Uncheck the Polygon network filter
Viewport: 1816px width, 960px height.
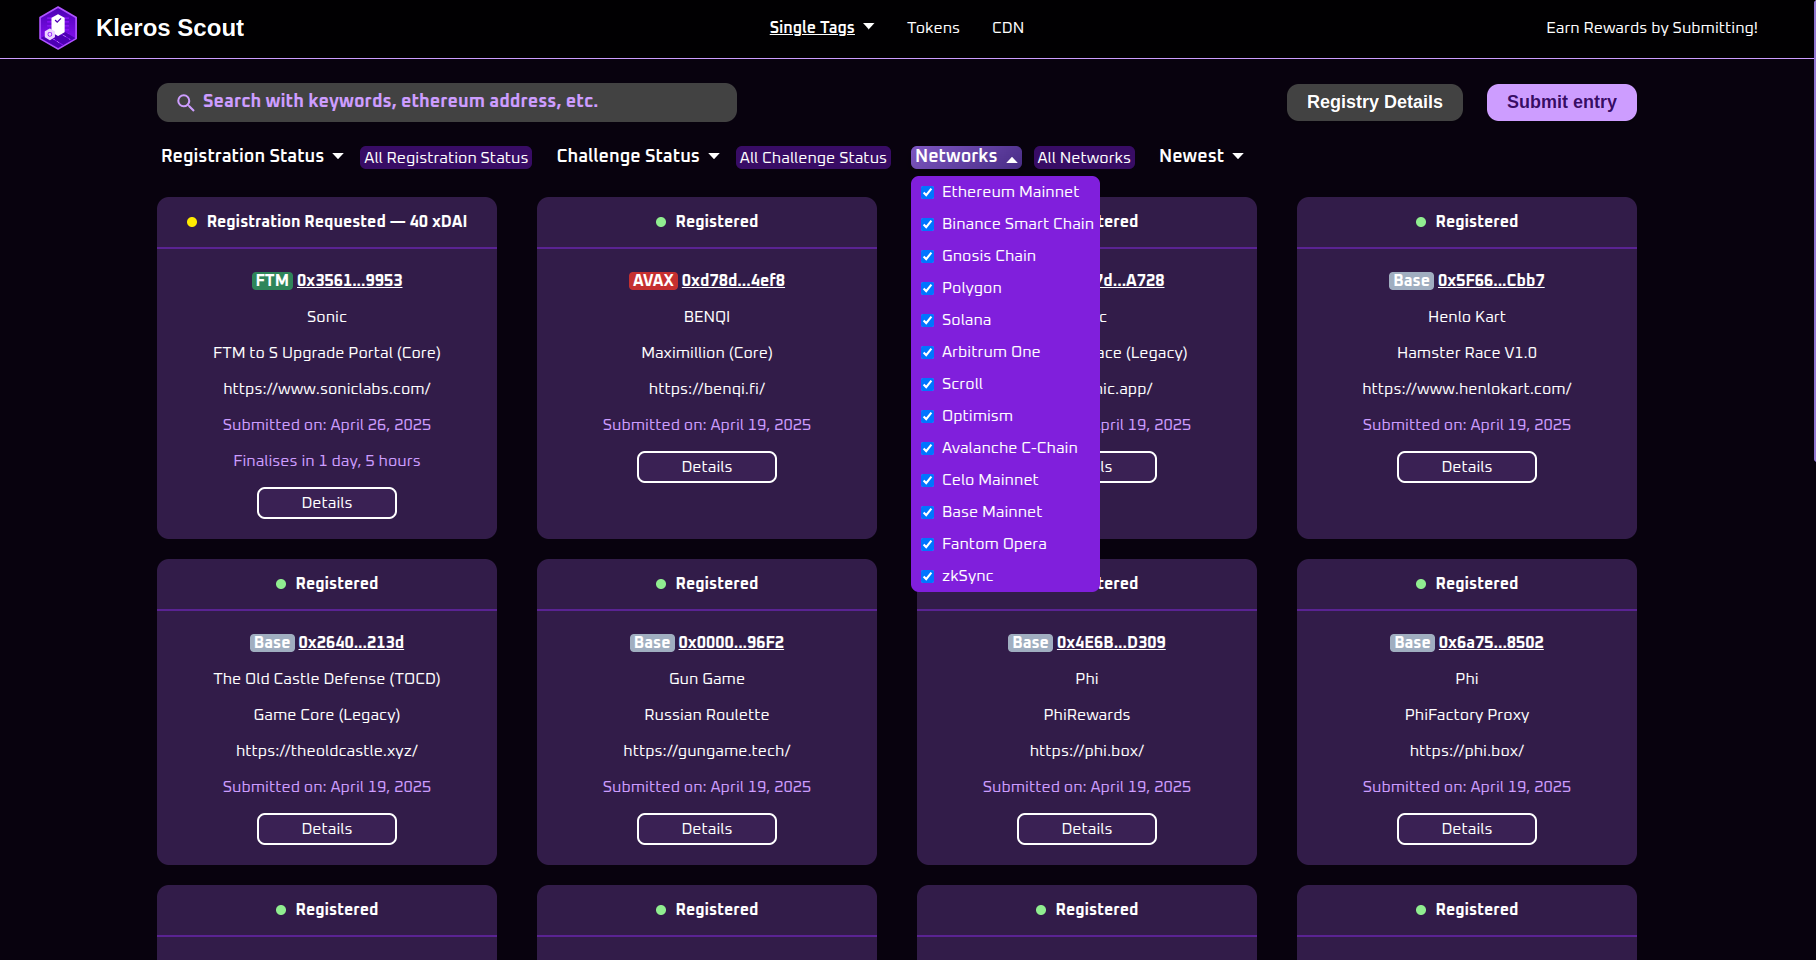pos(927,288)
